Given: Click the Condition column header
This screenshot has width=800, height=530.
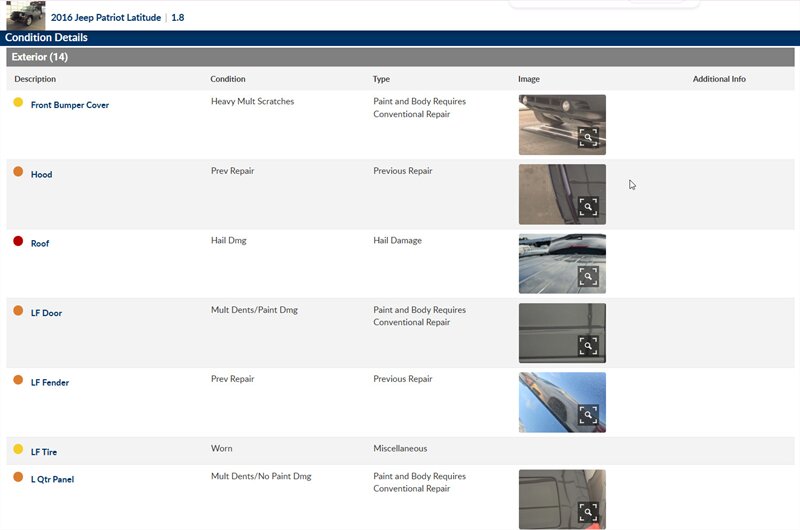Looking at the screenshot, I should (228, 79).
